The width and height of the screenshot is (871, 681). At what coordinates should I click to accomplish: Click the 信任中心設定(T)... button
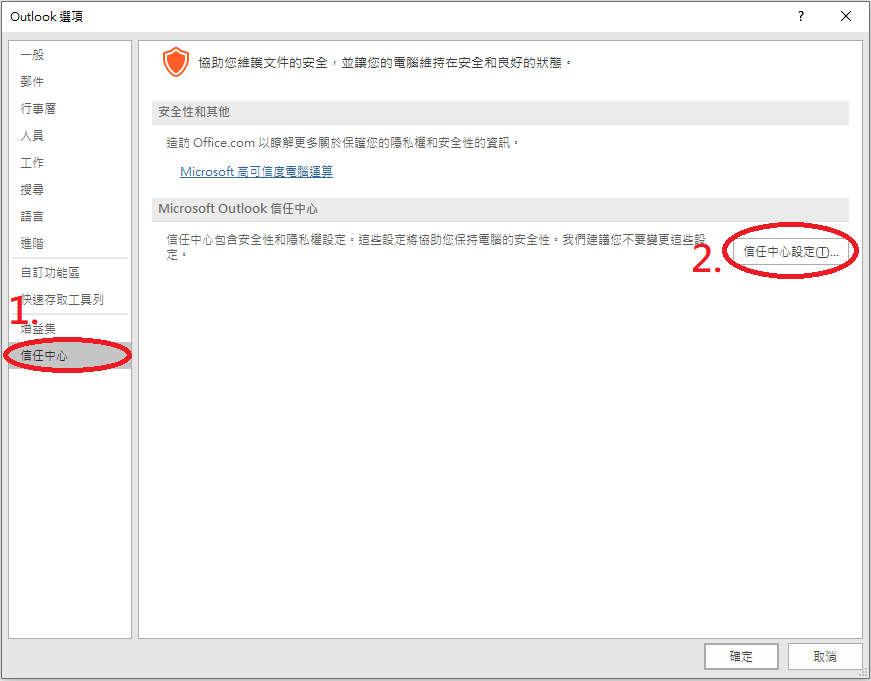click(790, 252)
